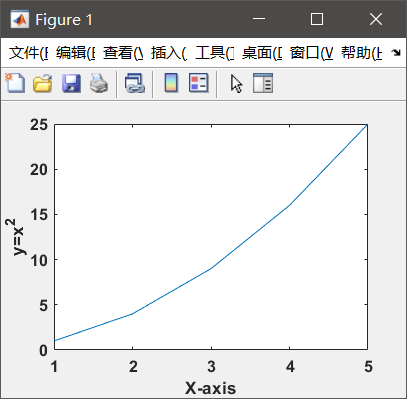Click the y-axis tick label 10
407x399 pixels.
tap(39, 260)
